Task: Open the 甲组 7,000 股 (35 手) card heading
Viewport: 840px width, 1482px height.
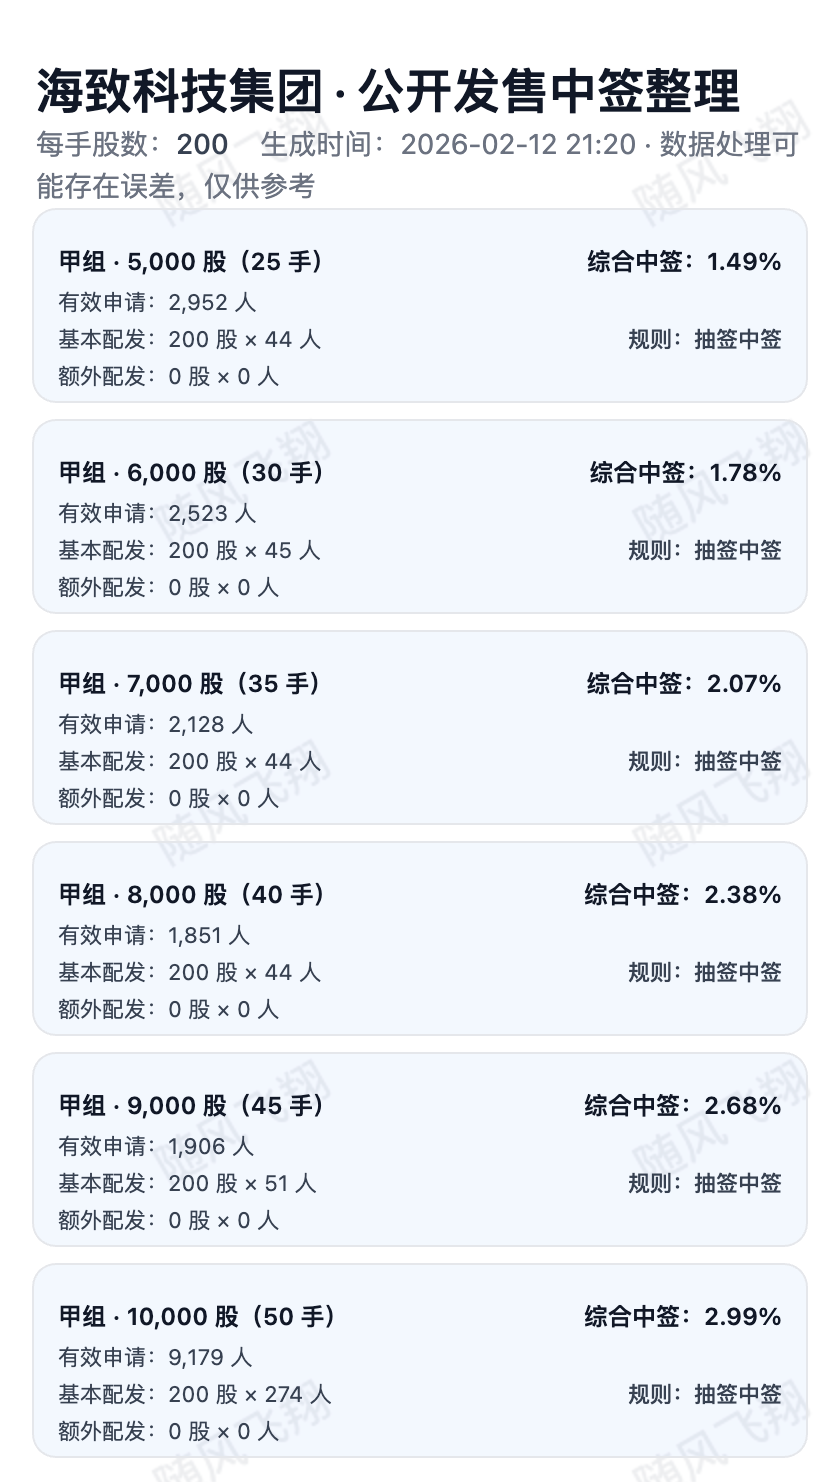Action: click(x=190, y=684)
